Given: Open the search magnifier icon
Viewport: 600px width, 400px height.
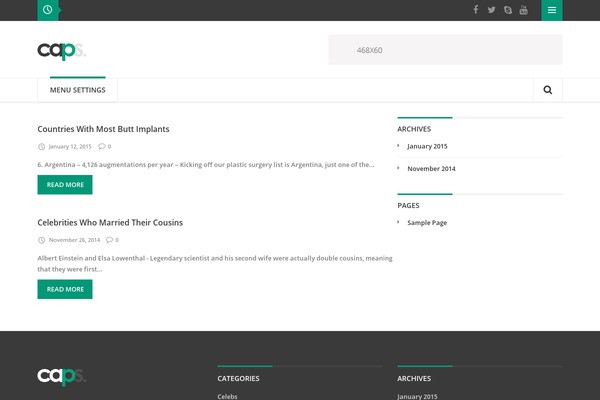Looking at the screenshot, I should click(x=548, y=90).
